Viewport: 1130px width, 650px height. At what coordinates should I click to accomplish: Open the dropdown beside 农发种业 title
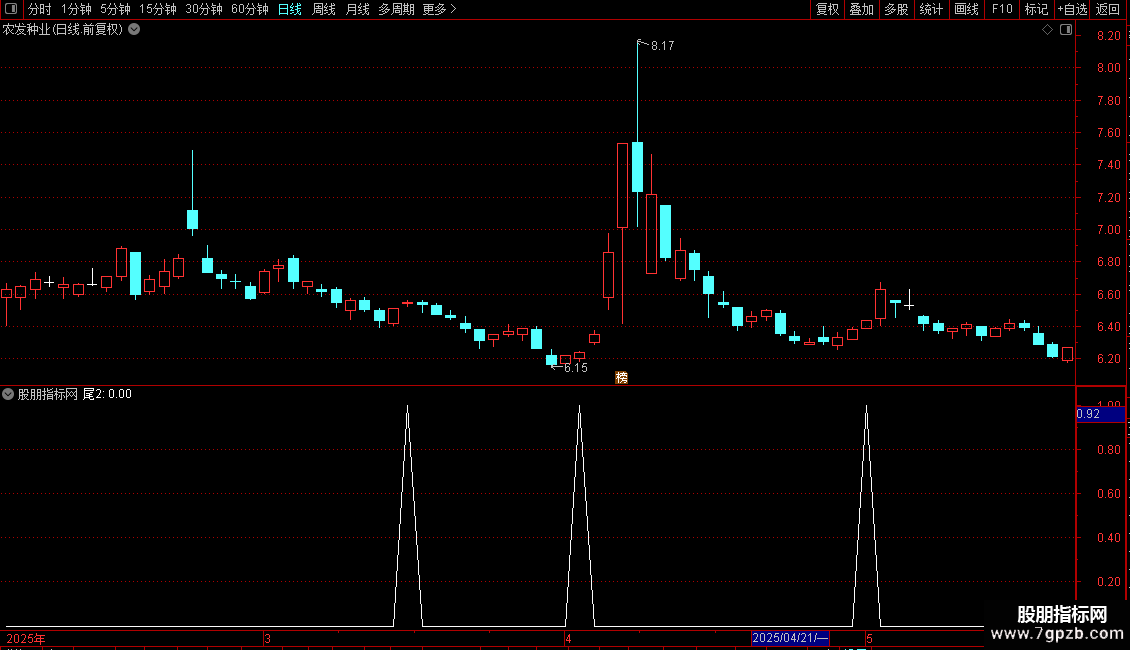coord(134,30)
